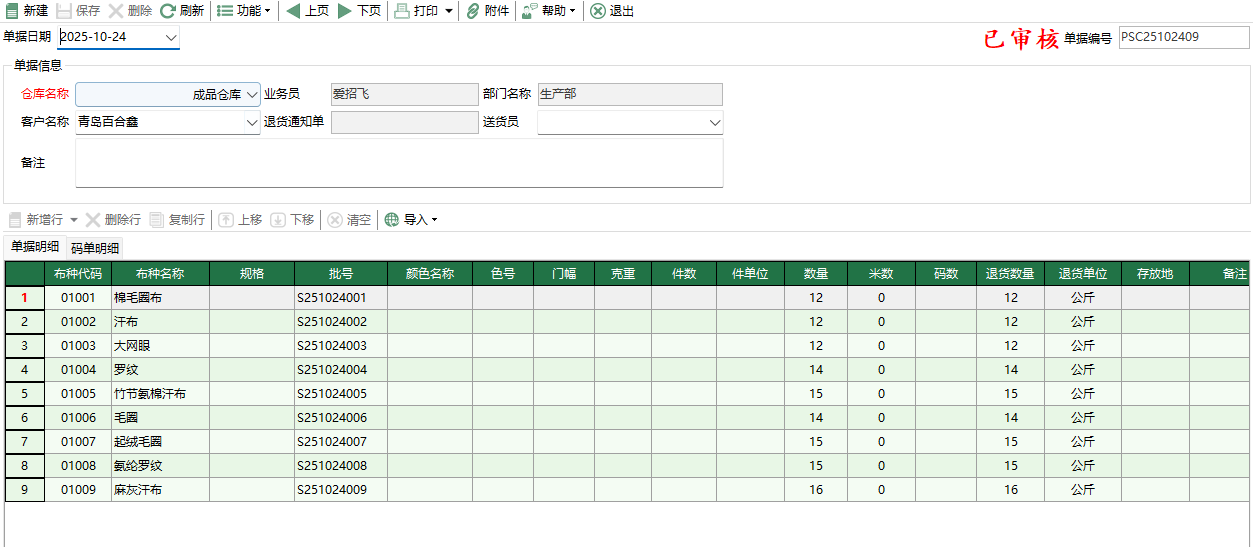Image resolution: width=1253 pixels, height=547 pixels.
Task: Click the 打印 (Print) button
Action: point(416,11)
